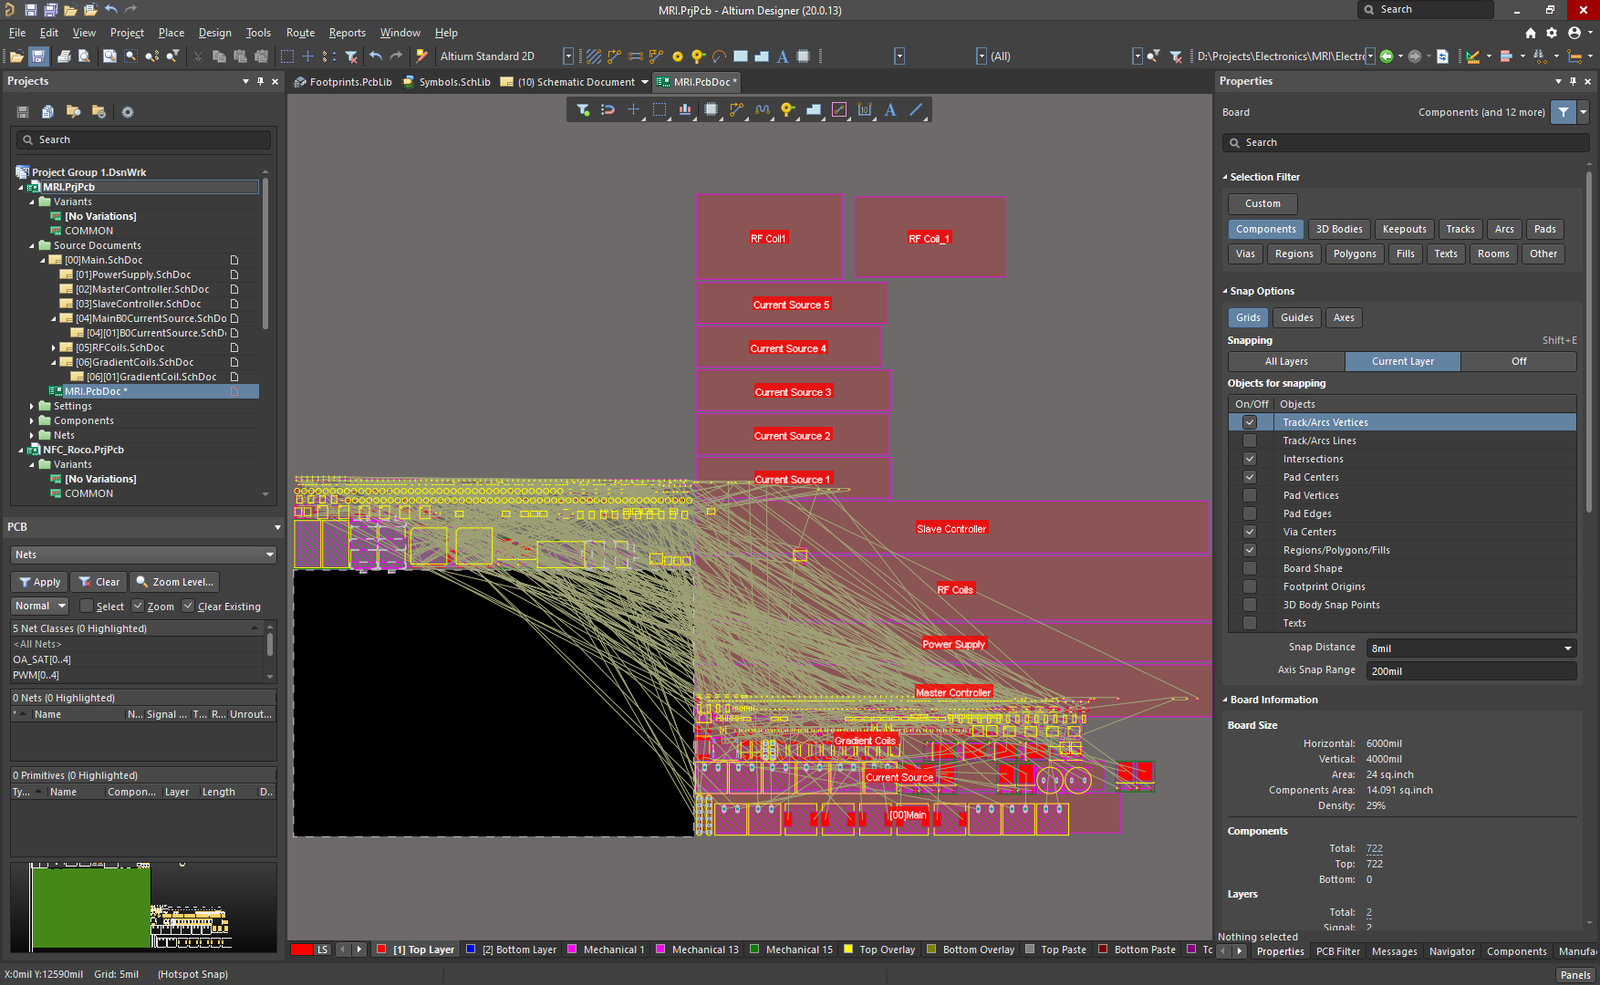Select the place string text tool in the active bar
The width and height of the screenshot is (1600, 985).
coord(890,110)
